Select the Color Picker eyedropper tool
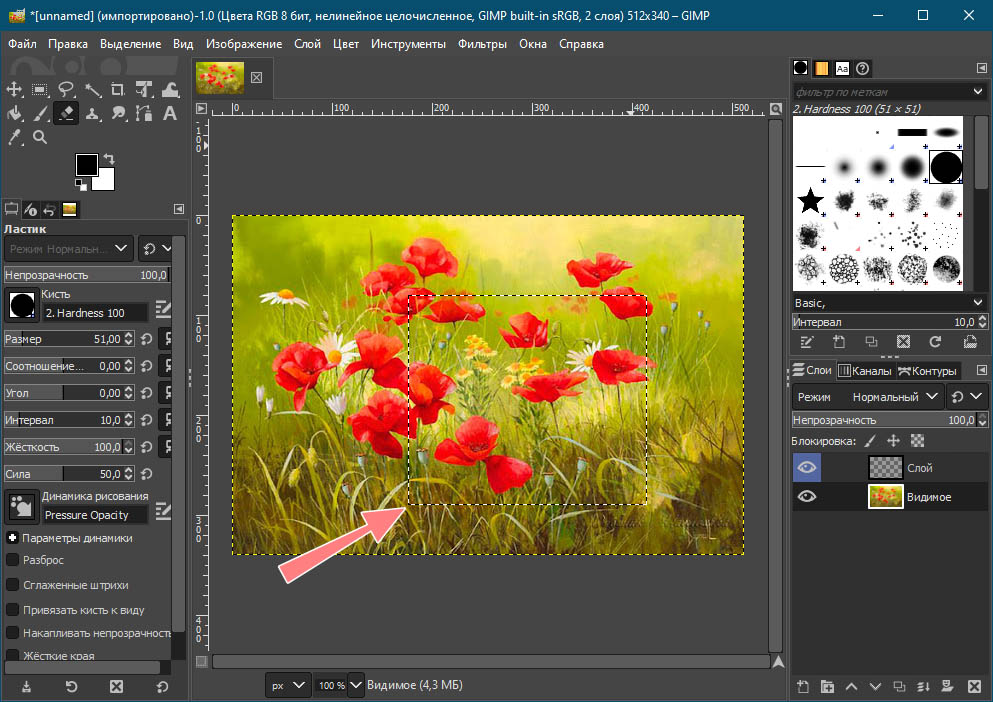The width and height of the screenshot is (993, 702). (x=14, y=137)
